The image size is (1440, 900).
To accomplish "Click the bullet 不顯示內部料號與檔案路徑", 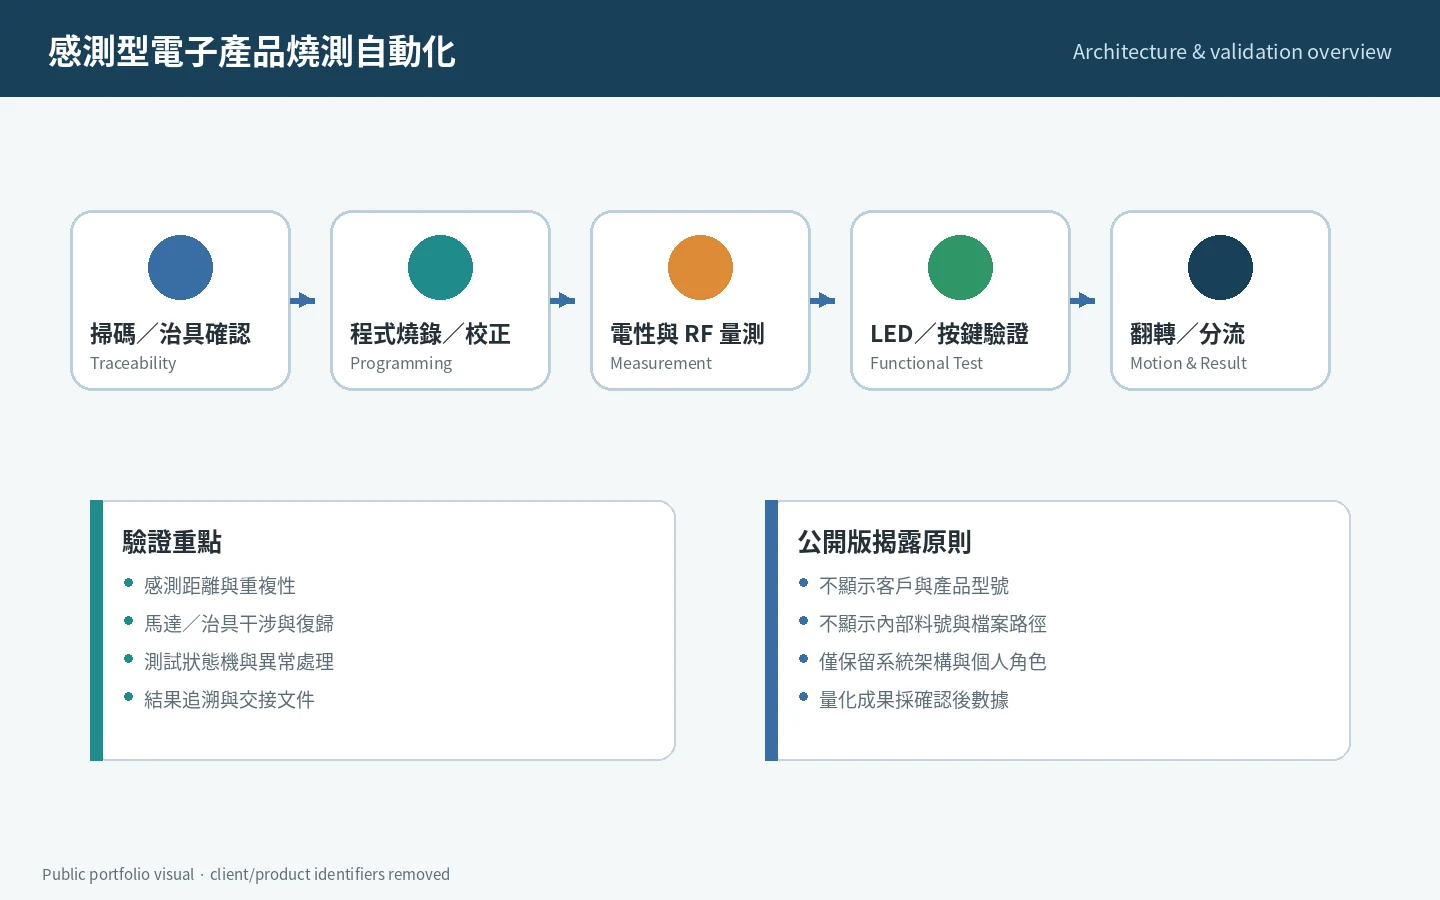I will click(933, 624).
